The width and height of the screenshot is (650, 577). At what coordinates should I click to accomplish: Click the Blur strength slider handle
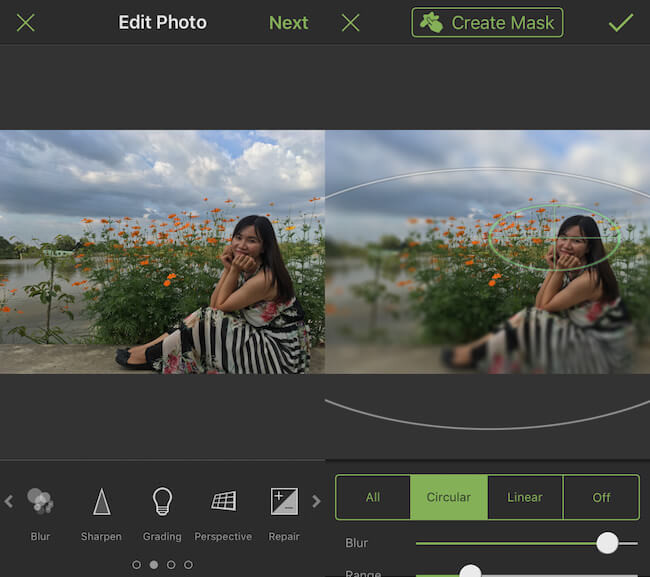point(607,543)
